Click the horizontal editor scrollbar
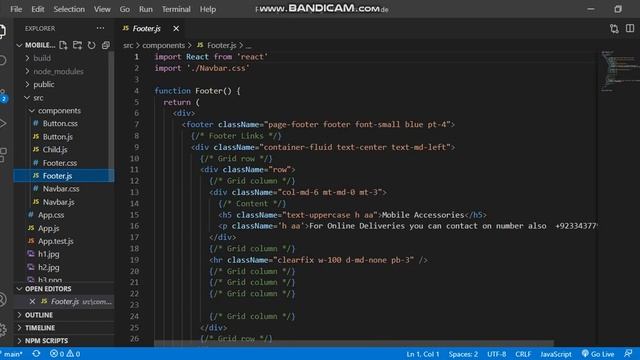Viewport: 640px width, 360px height. (x=353, y=343)
